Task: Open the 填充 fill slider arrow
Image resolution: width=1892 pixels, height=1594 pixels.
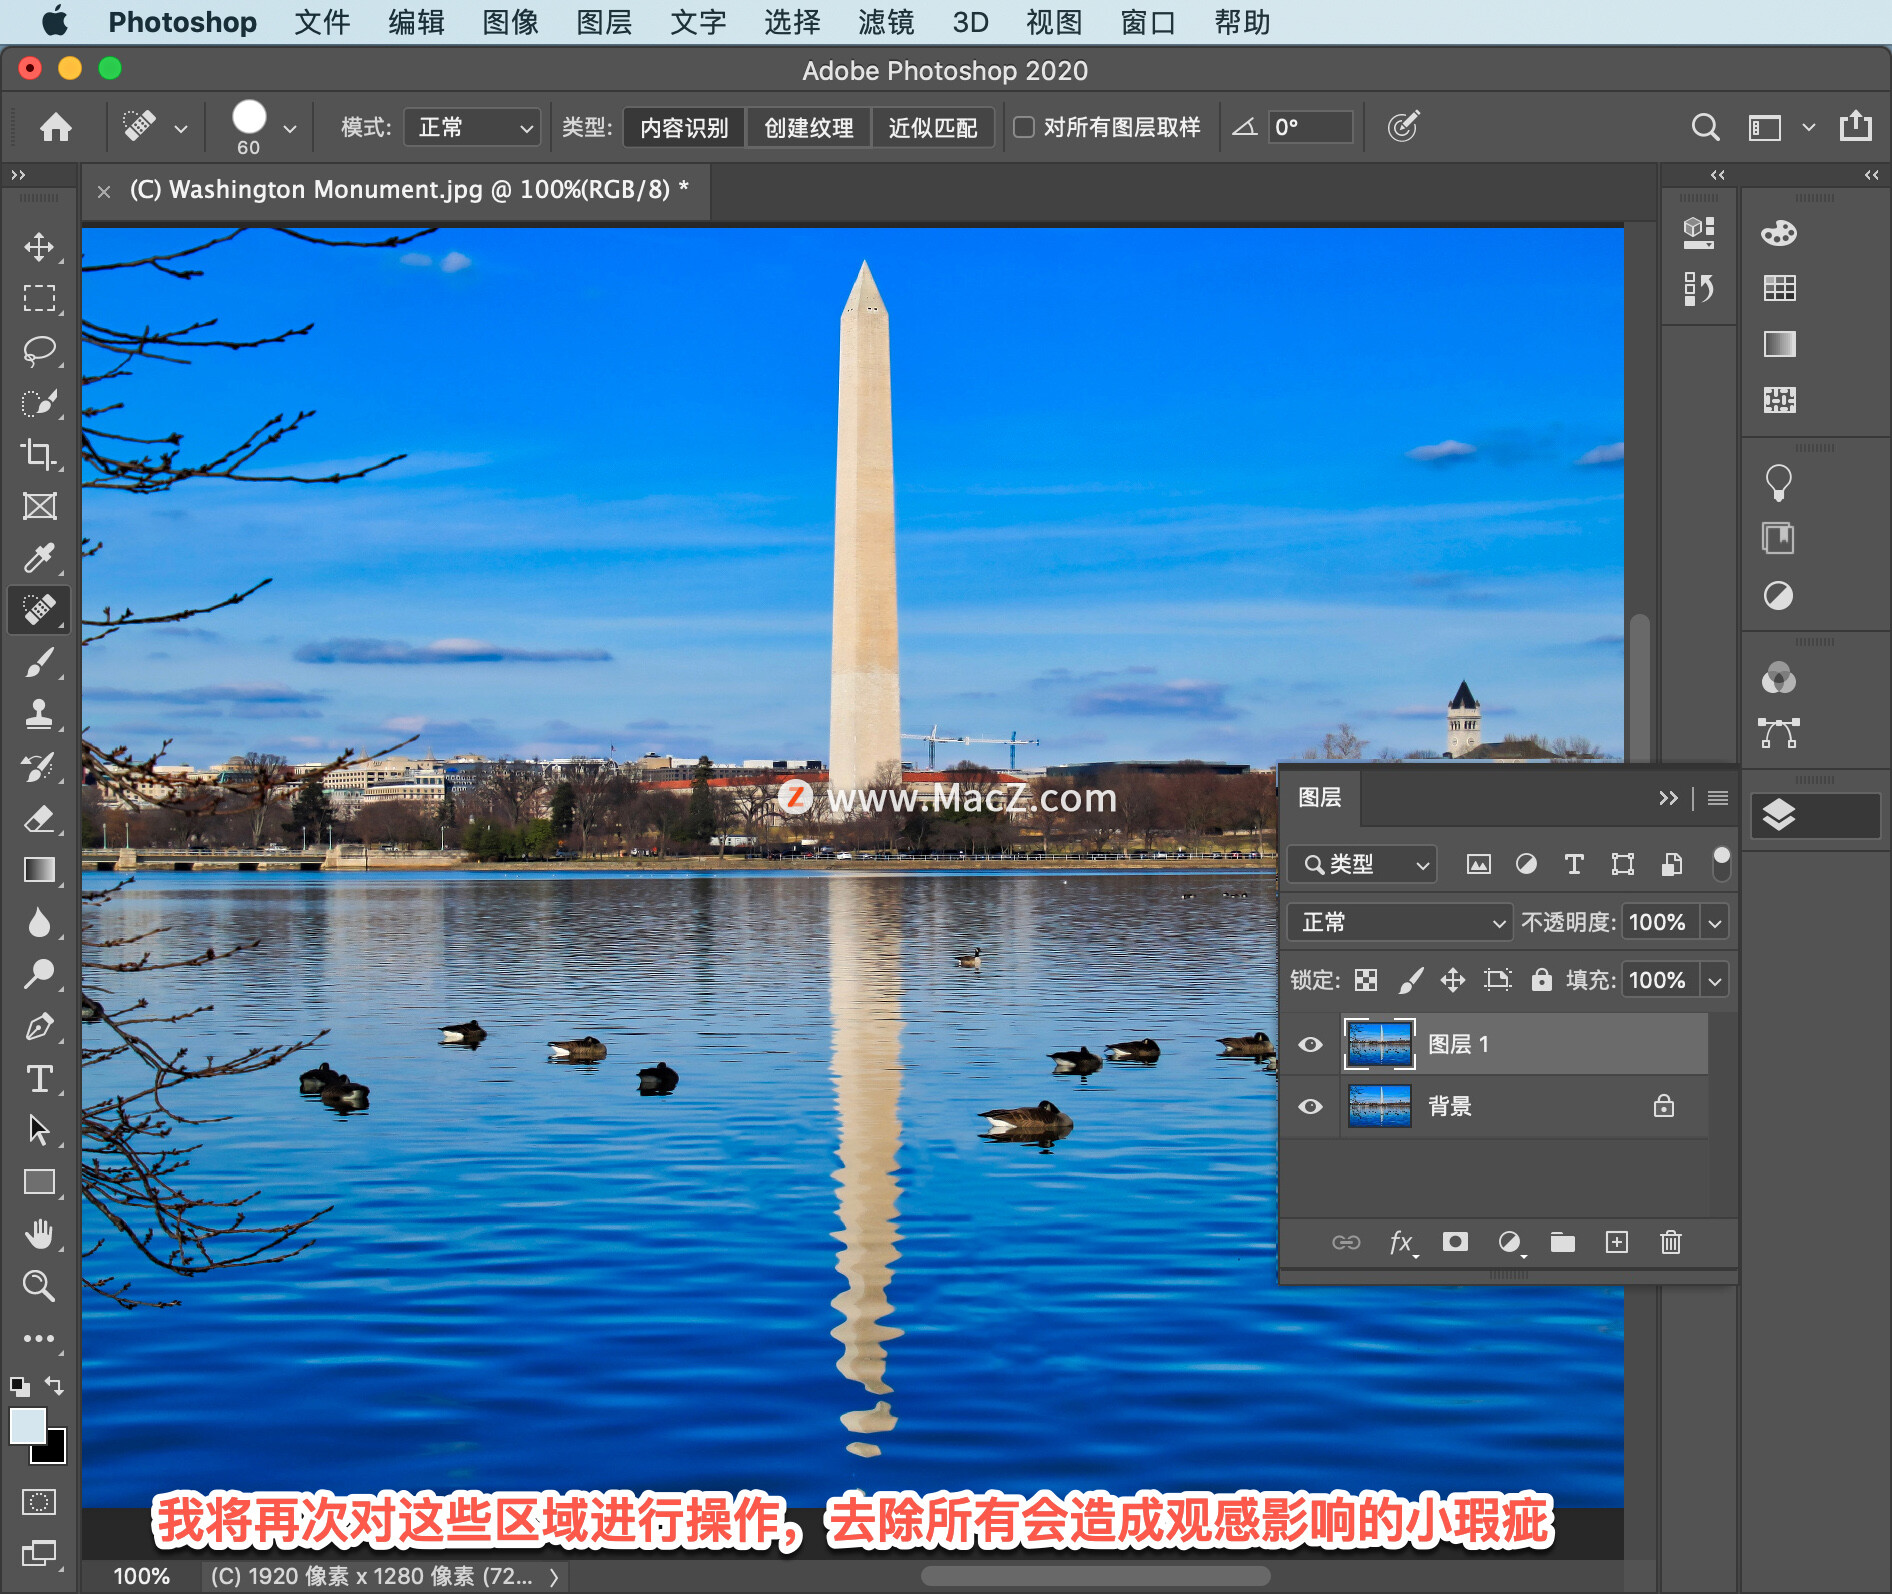Action: (1715, 980)
